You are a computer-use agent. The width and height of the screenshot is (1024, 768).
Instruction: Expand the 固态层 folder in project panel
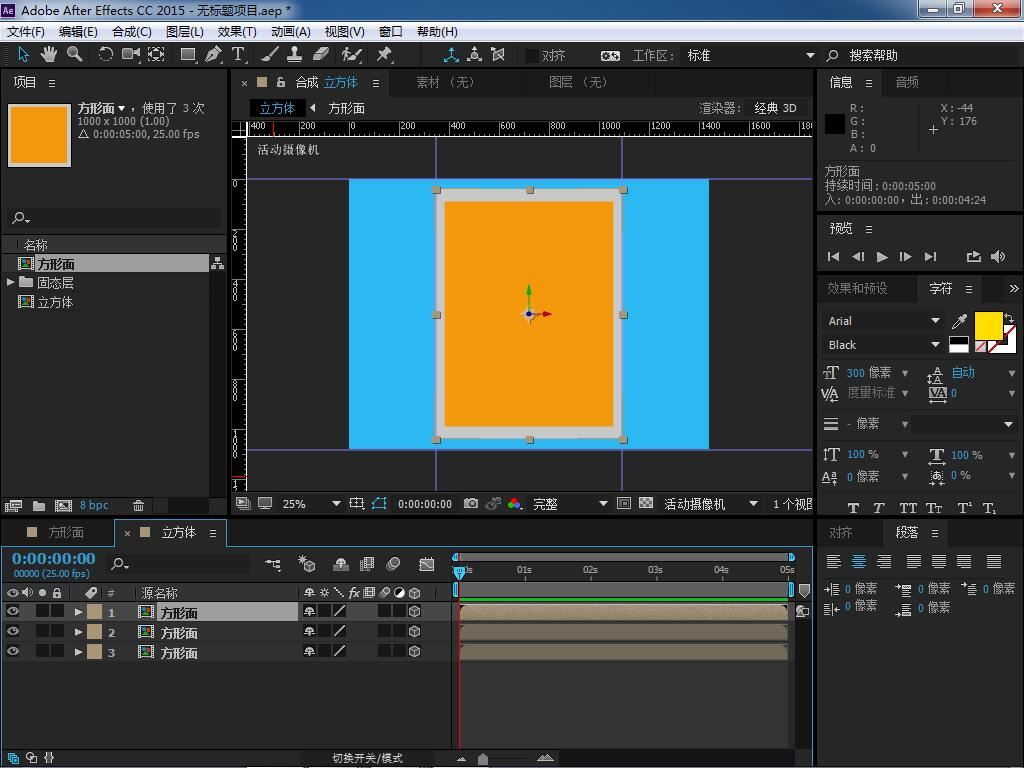pyautogui.click(x=11, y=283)
